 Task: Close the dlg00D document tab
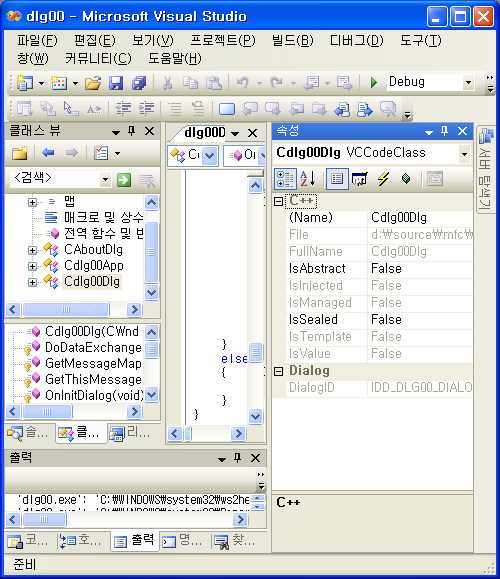point(252,133)
